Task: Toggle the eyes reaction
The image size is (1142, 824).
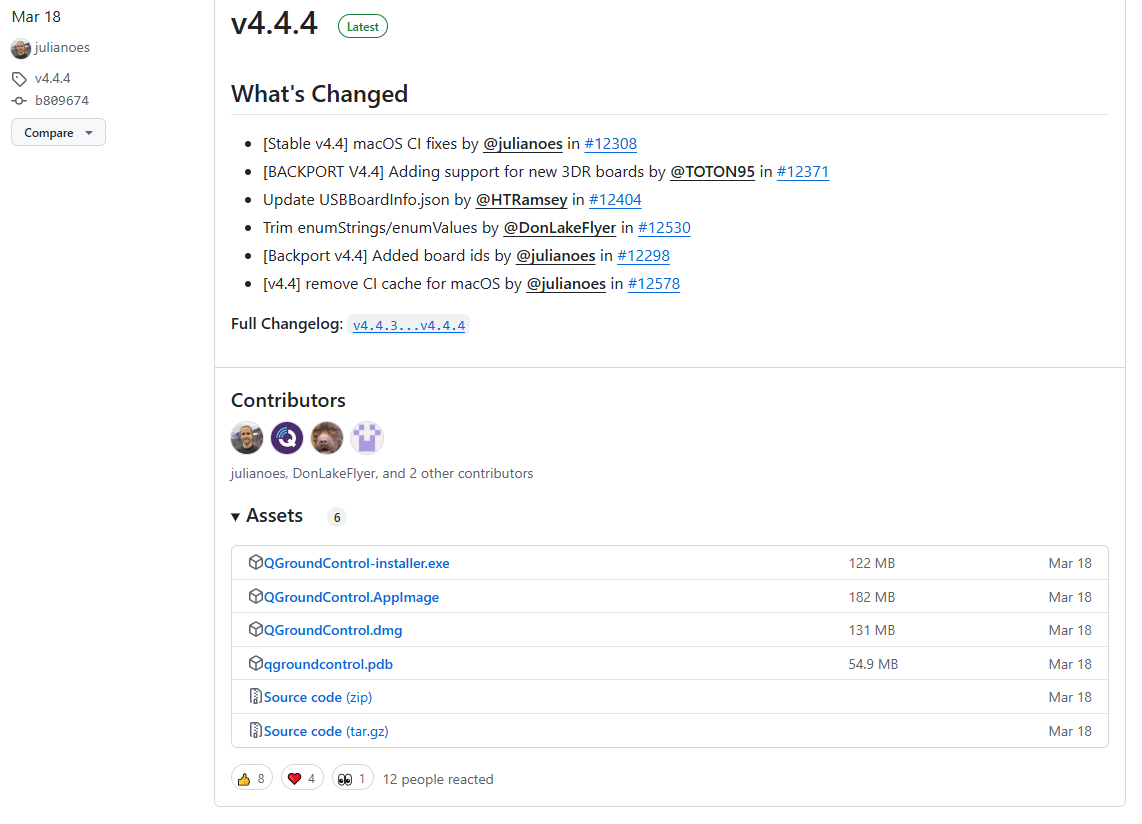Action: 352,778
